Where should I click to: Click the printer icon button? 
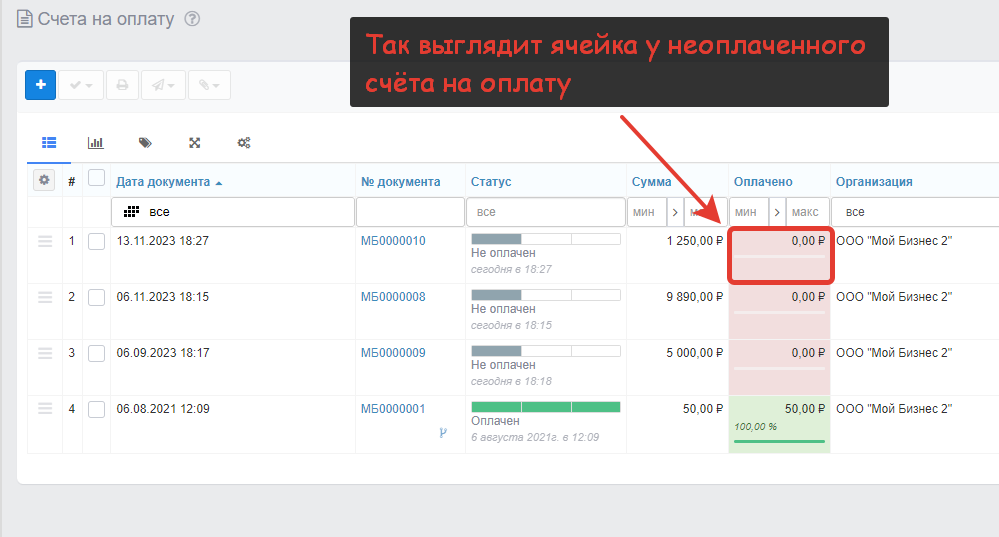pyautogui.click(x=122, y=85)
